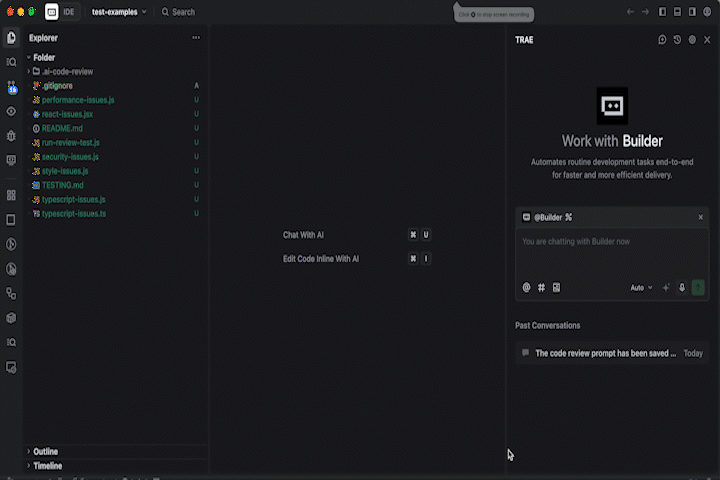Click the Search box in title bar

coord(179,12)
